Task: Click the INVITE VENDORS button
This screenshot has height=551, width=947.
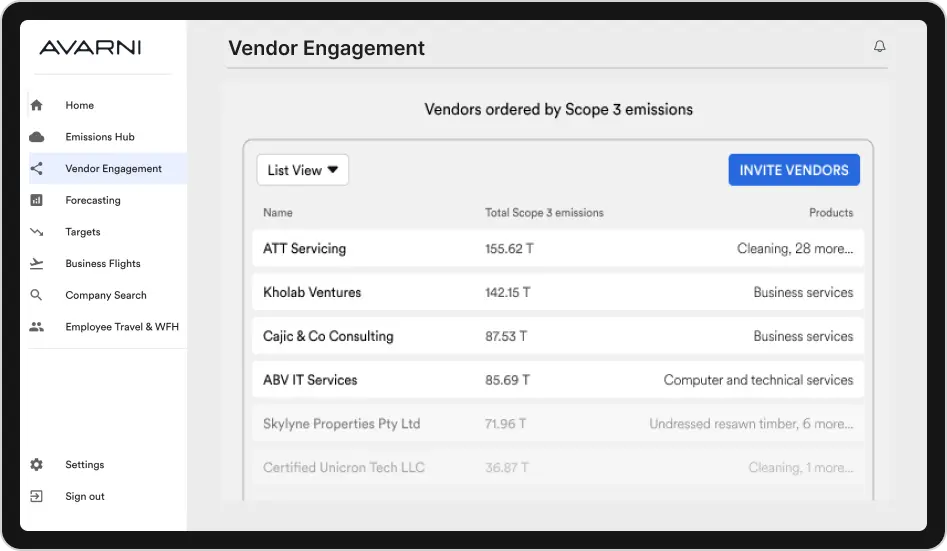Action: tap(794, 170)
